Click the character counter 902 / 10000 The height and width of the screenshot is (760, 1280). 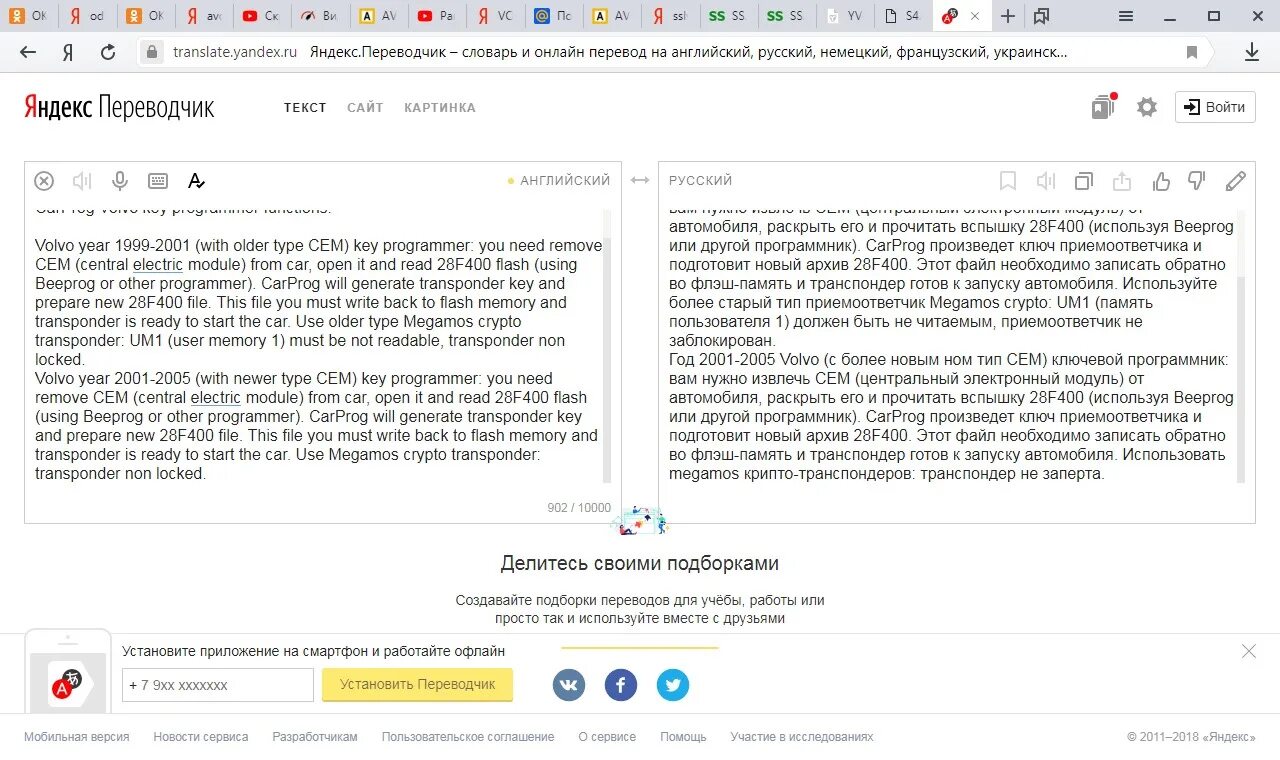579,508
